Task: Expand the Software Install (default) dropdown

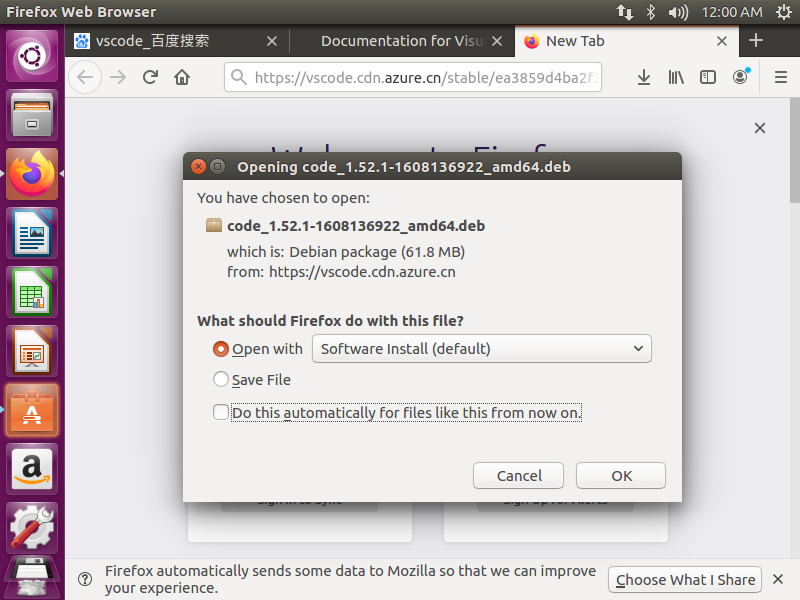Action: [482, 349]
